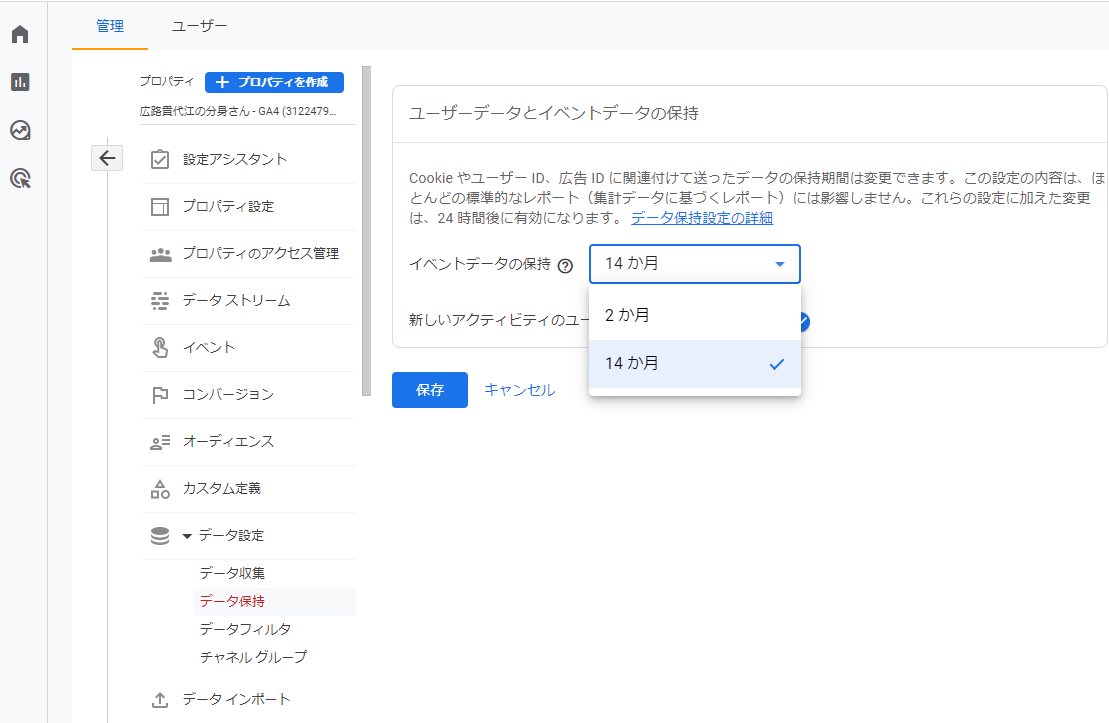The image size is (1109, 723).
Task: Click the 設定アシスタント checkmark icon
Action: pyautogui.click(x=160, y=158)
